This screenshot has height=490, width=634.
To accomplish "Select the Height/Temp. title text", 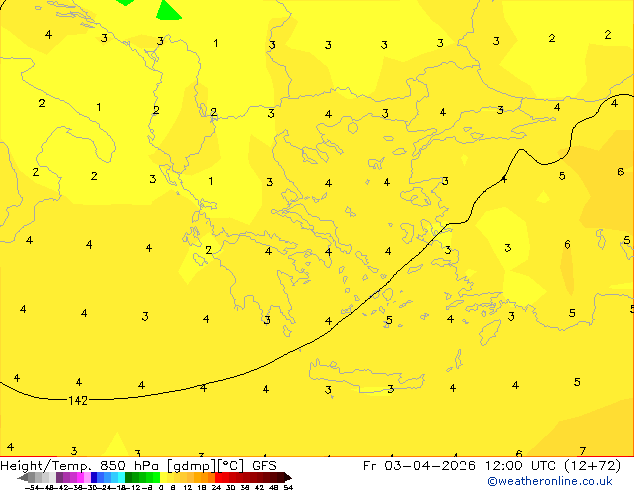I will [x=46, y=466].
